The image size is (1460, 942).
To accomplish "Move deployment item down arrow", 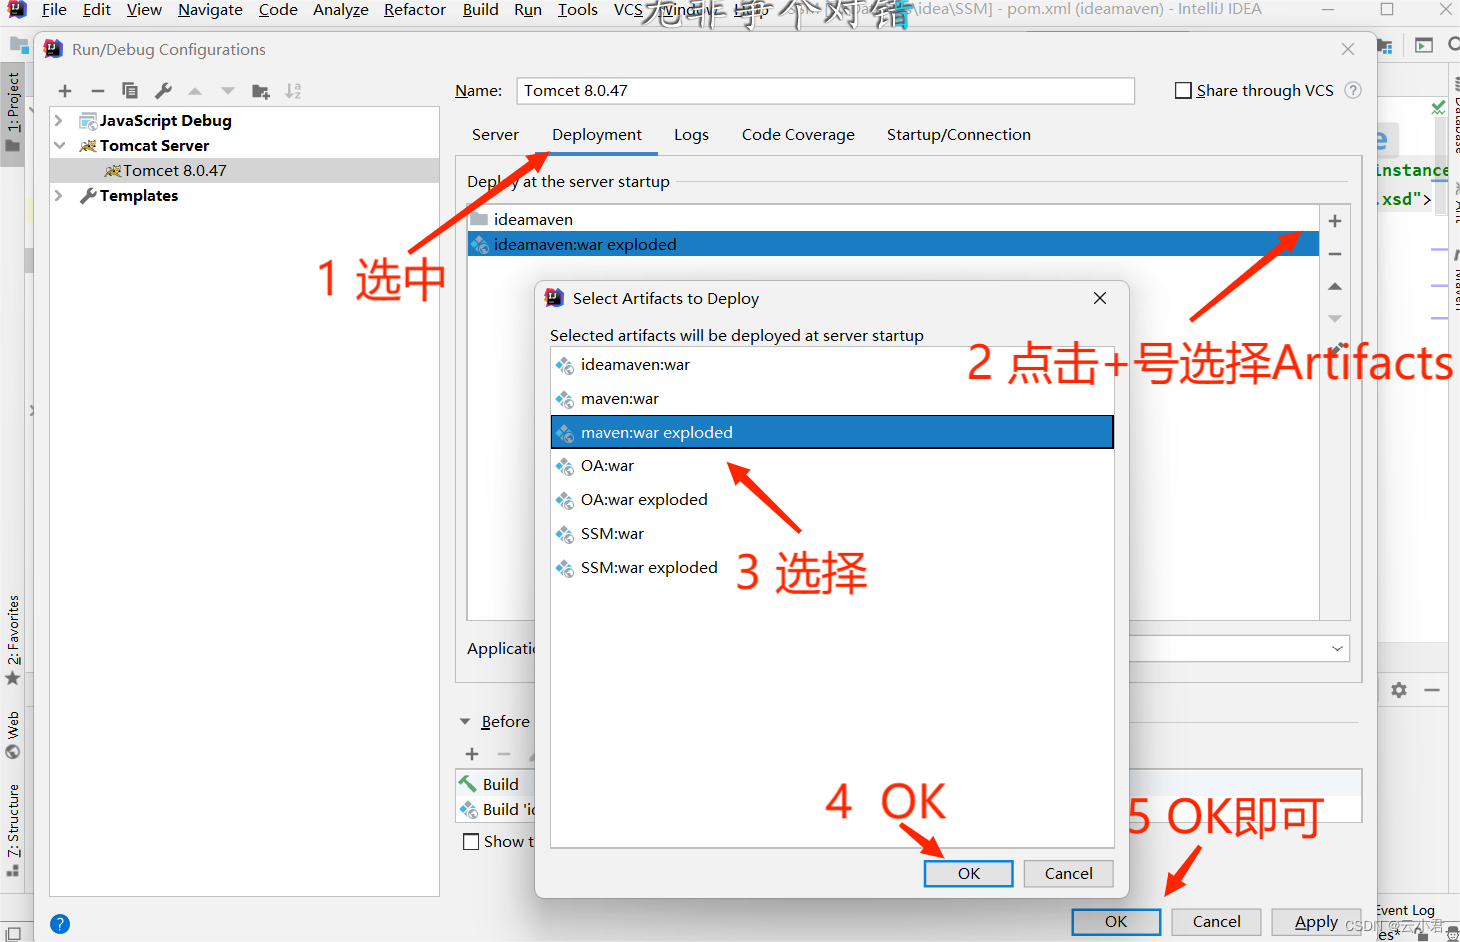I will tap(1335, 318).
